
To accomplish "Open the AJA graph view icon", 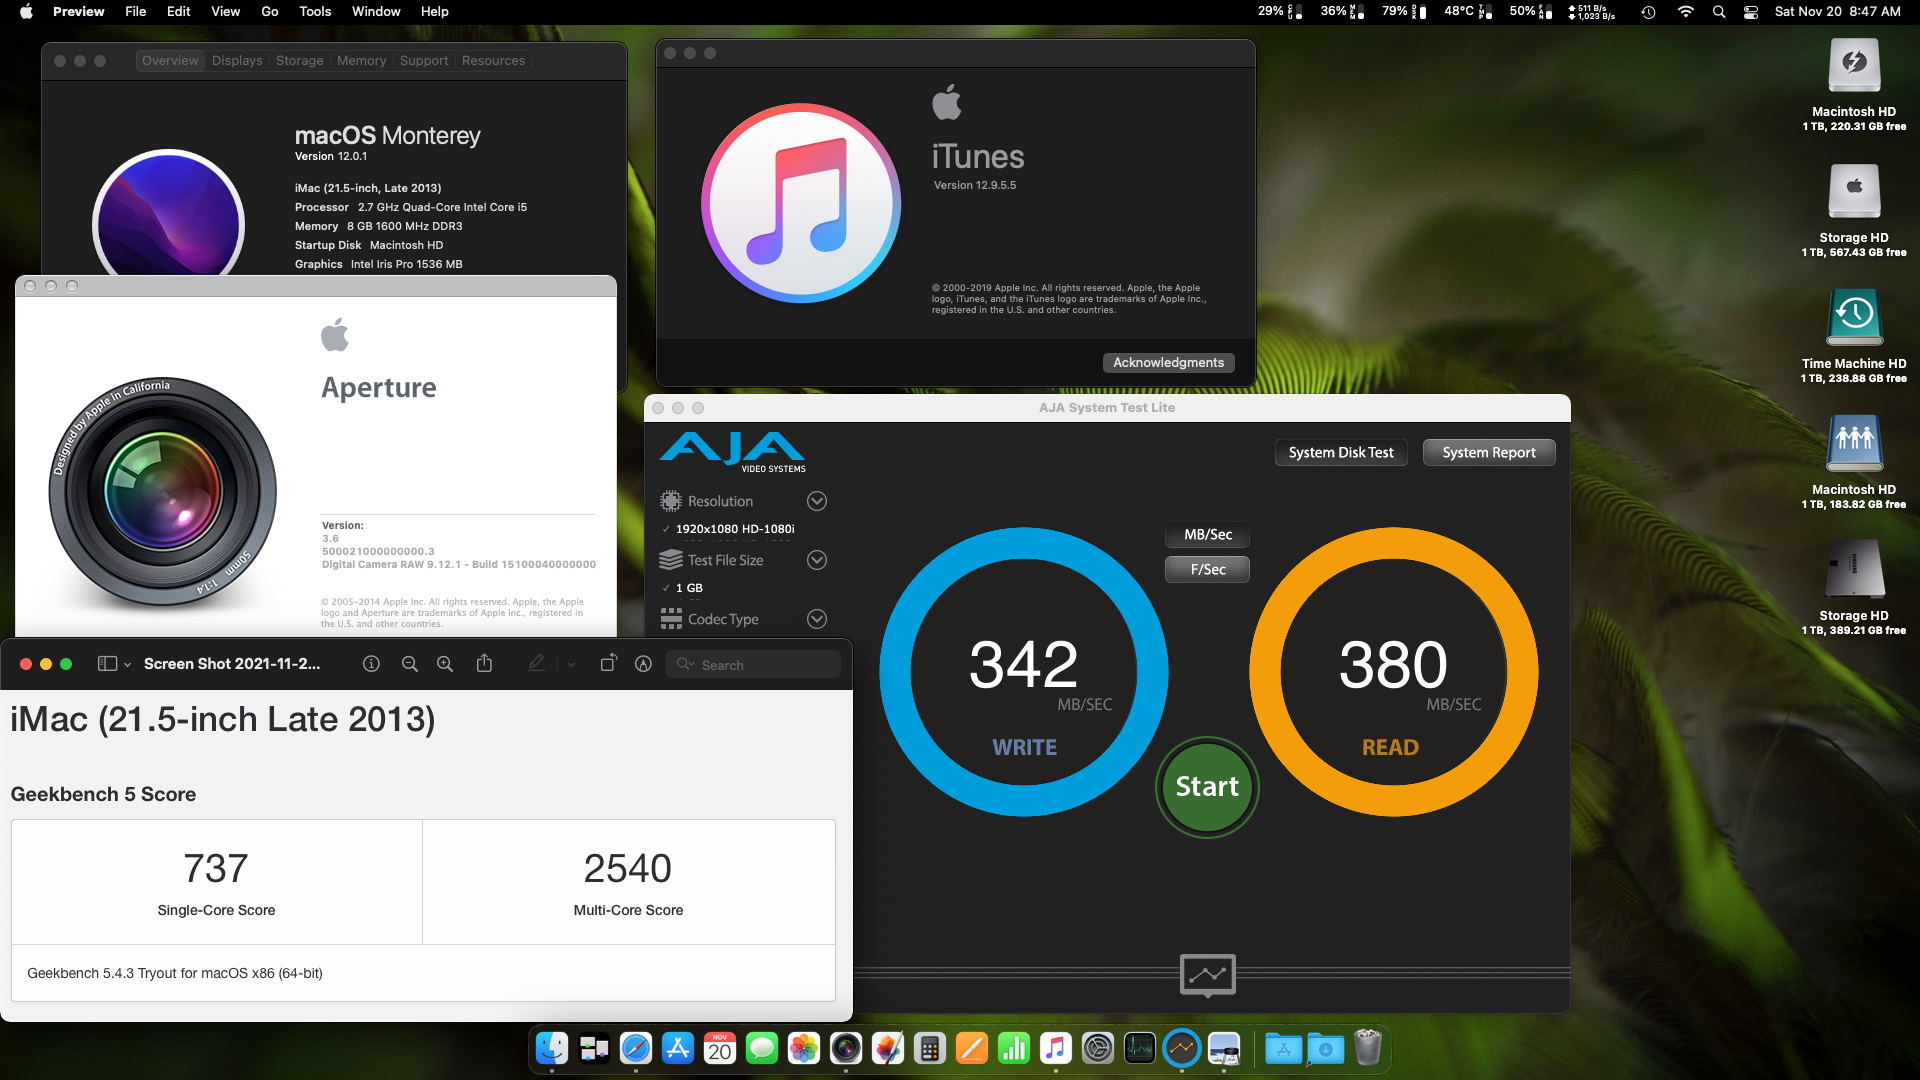I will pos(1207,974).
